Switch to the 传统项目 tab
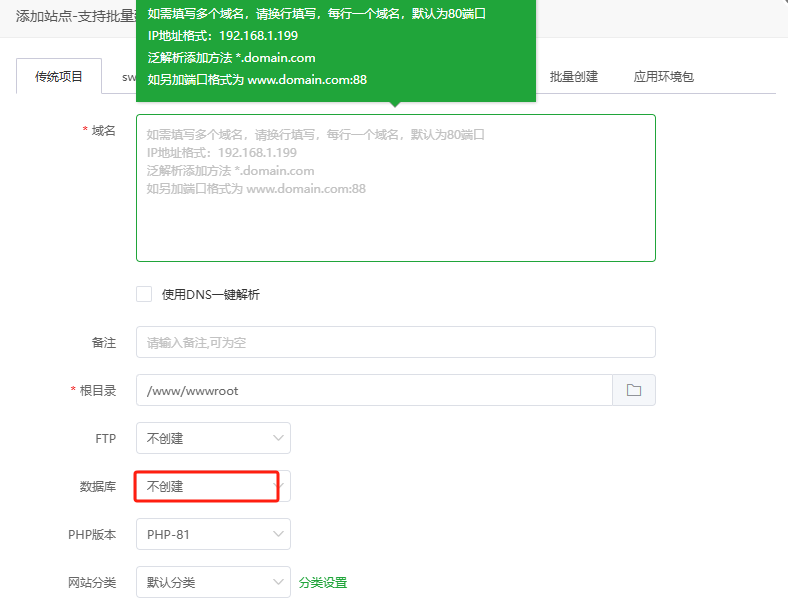Viewport: 788px width, 614px height. click(59, 76)
